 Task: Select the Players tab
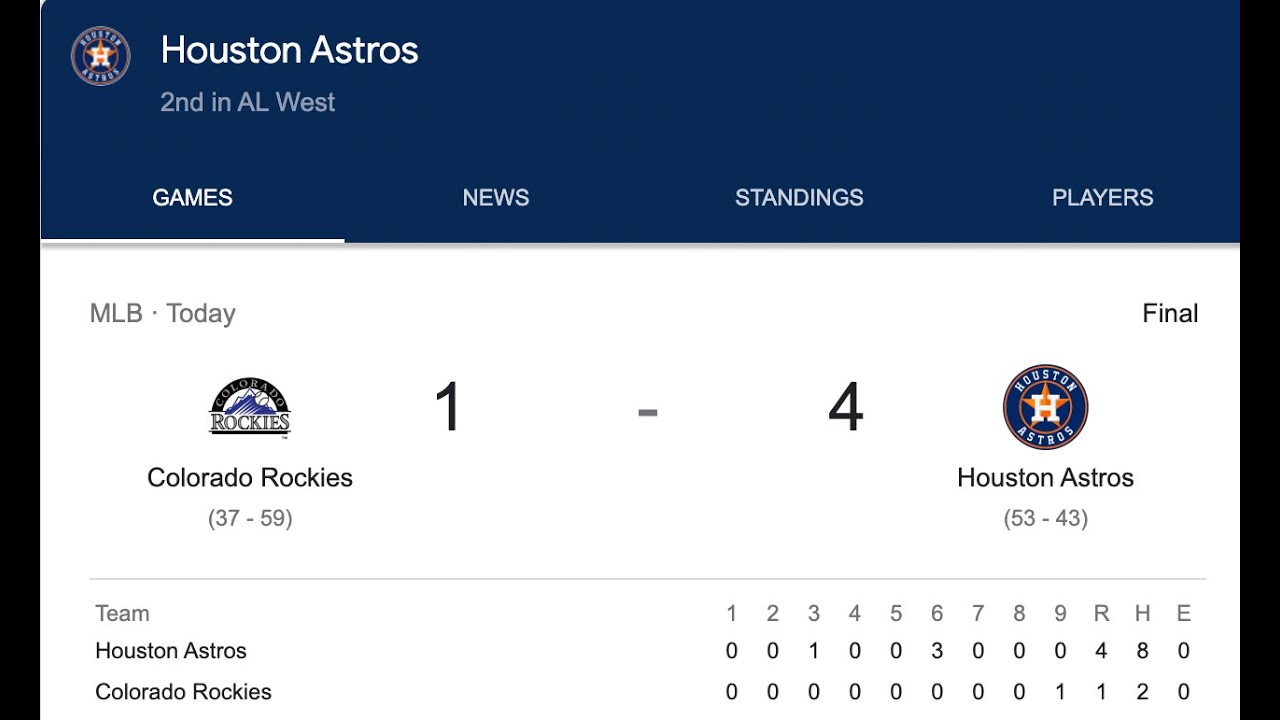(1102, 198)
